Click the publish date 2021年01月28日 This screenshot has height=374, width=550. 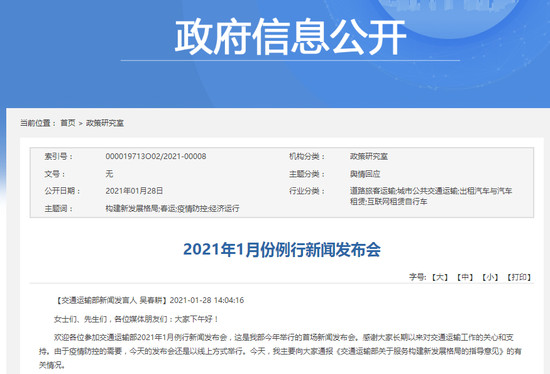(x=134, y=191)
